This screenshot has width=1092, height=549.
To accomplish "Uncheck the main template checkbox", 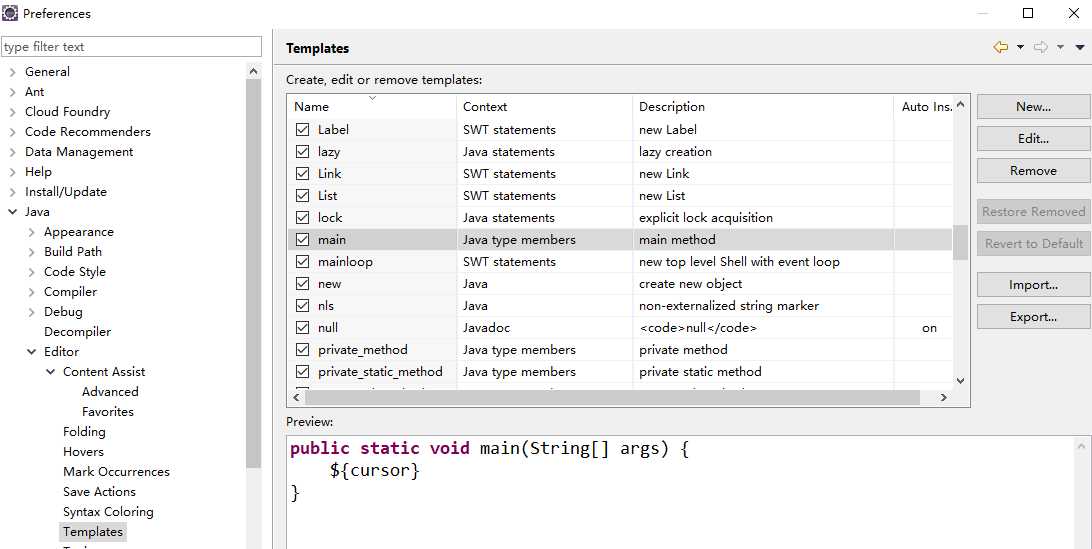I will [302, 240].
